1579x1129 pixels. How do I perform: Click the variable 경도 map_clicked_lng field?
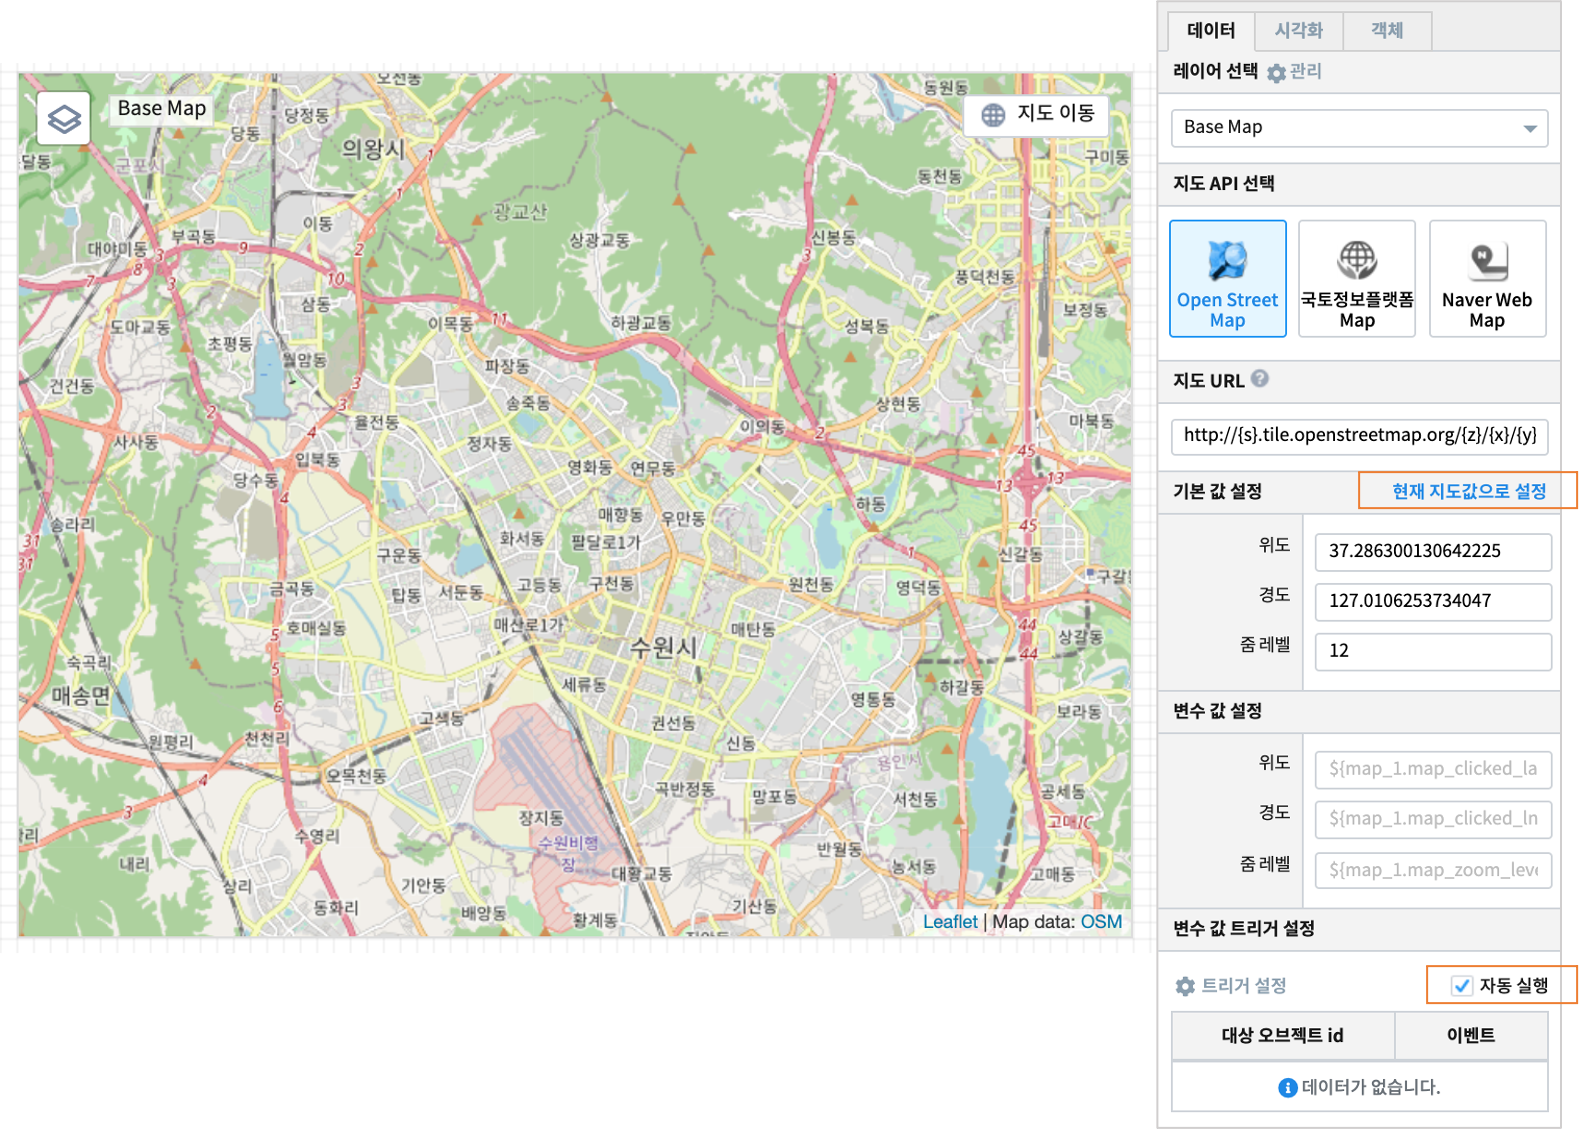click(x=1433, y=820)
